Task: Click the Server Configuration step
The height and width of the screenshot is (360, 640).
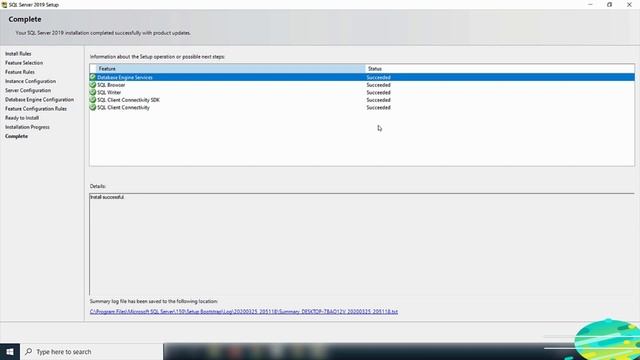Action: [28, 90]
